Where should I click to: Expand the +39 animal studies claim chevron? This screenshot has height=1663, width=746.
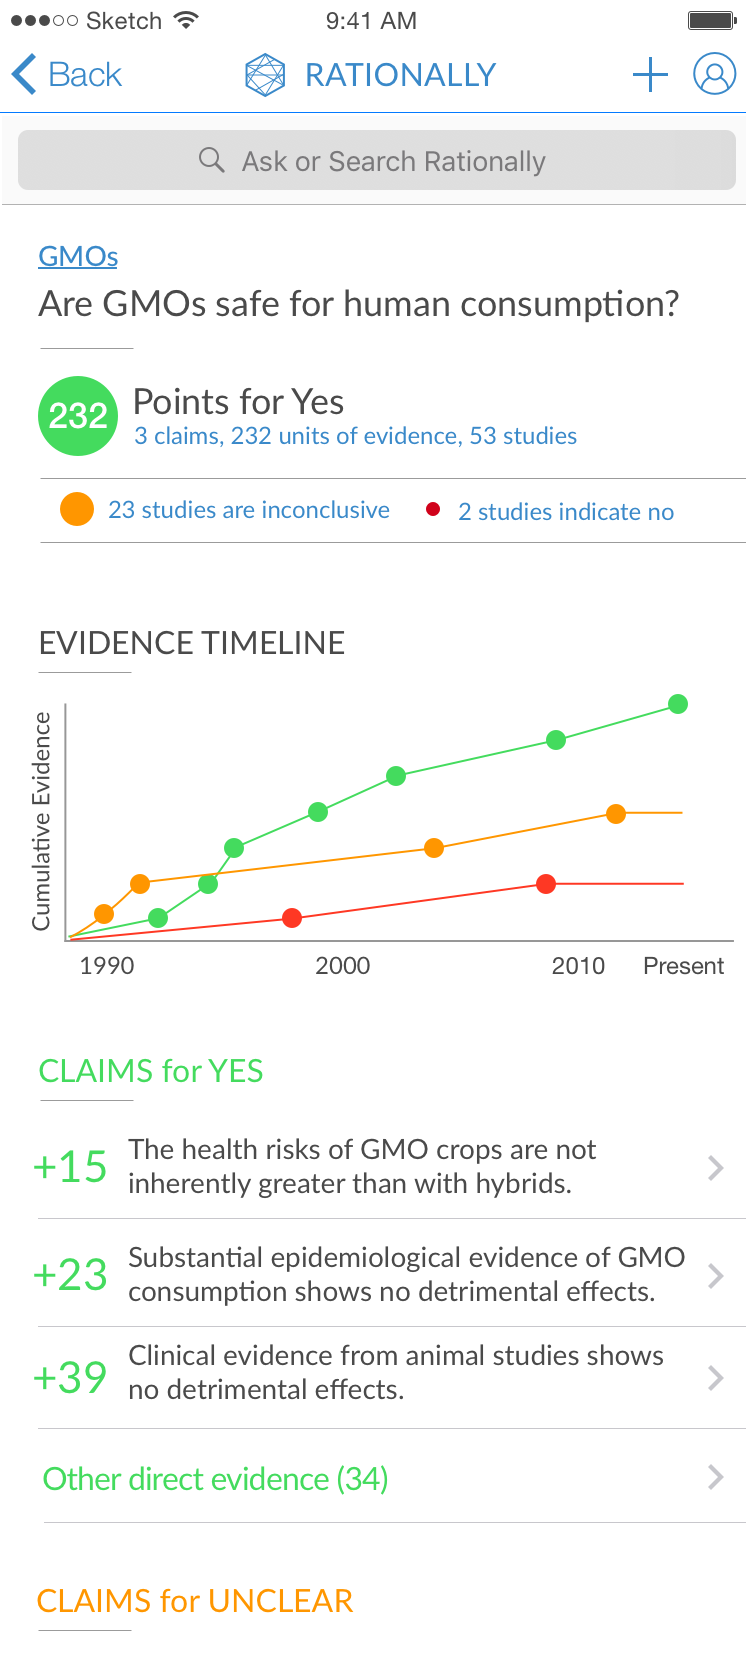pyautogui.click(x=715, y=1378)
